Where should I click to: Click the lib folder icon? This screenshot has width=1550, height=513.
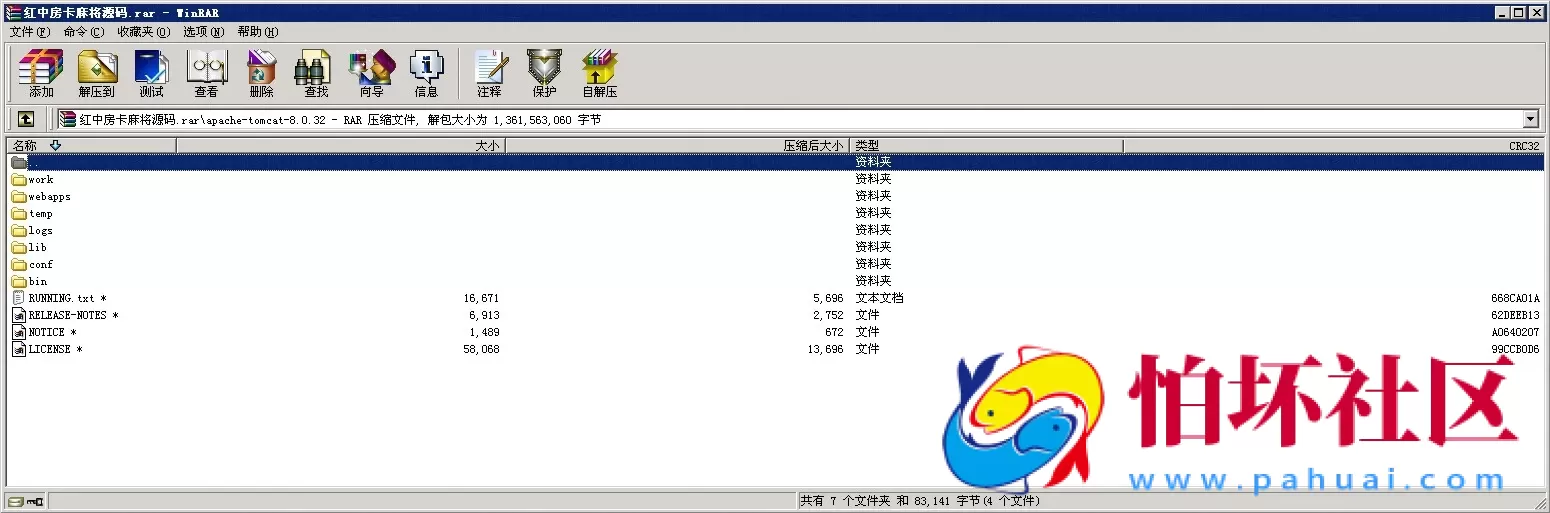point(19,248)
